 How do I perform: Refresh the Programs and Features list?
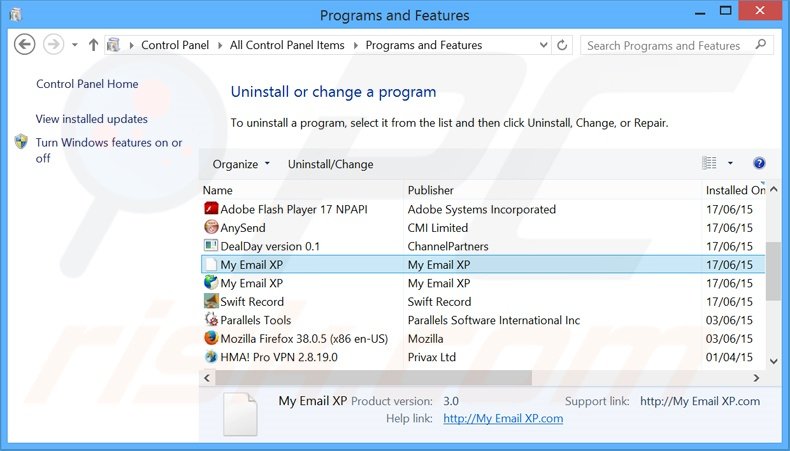click(x=562, y=45)
